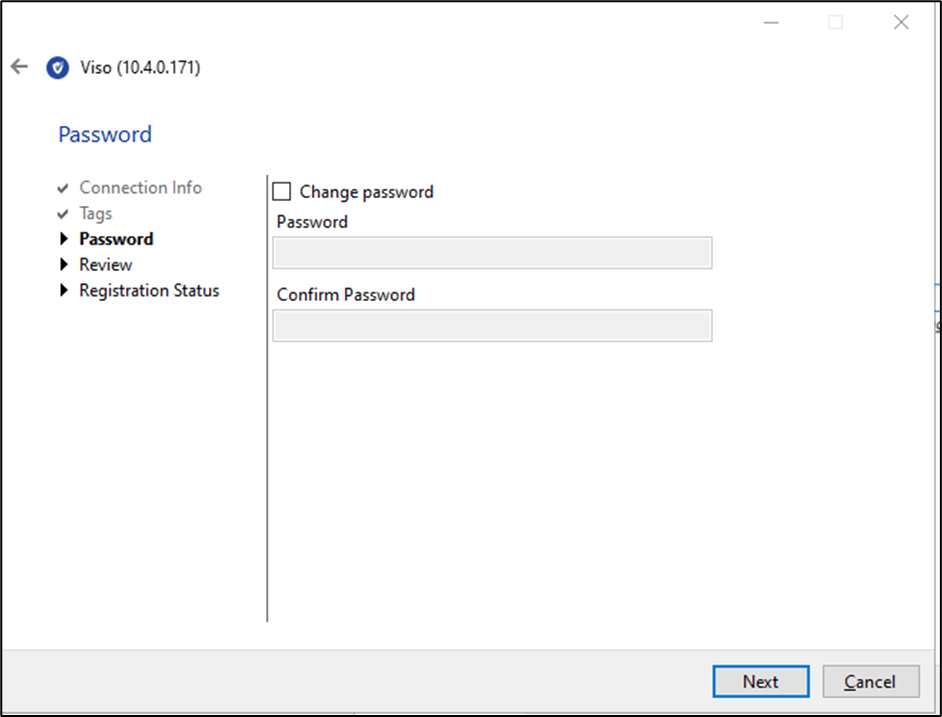Click the checkmark beside Tags
Image resolution: width=942 pixels, height=717 pixels.
pos(62,213)
